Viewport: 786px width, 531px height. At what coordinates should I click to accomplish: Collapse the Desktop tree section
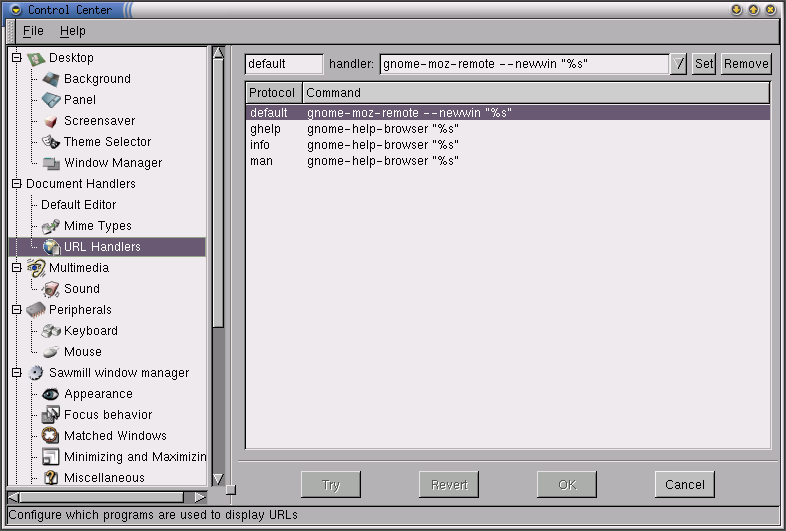click(16, 58)
